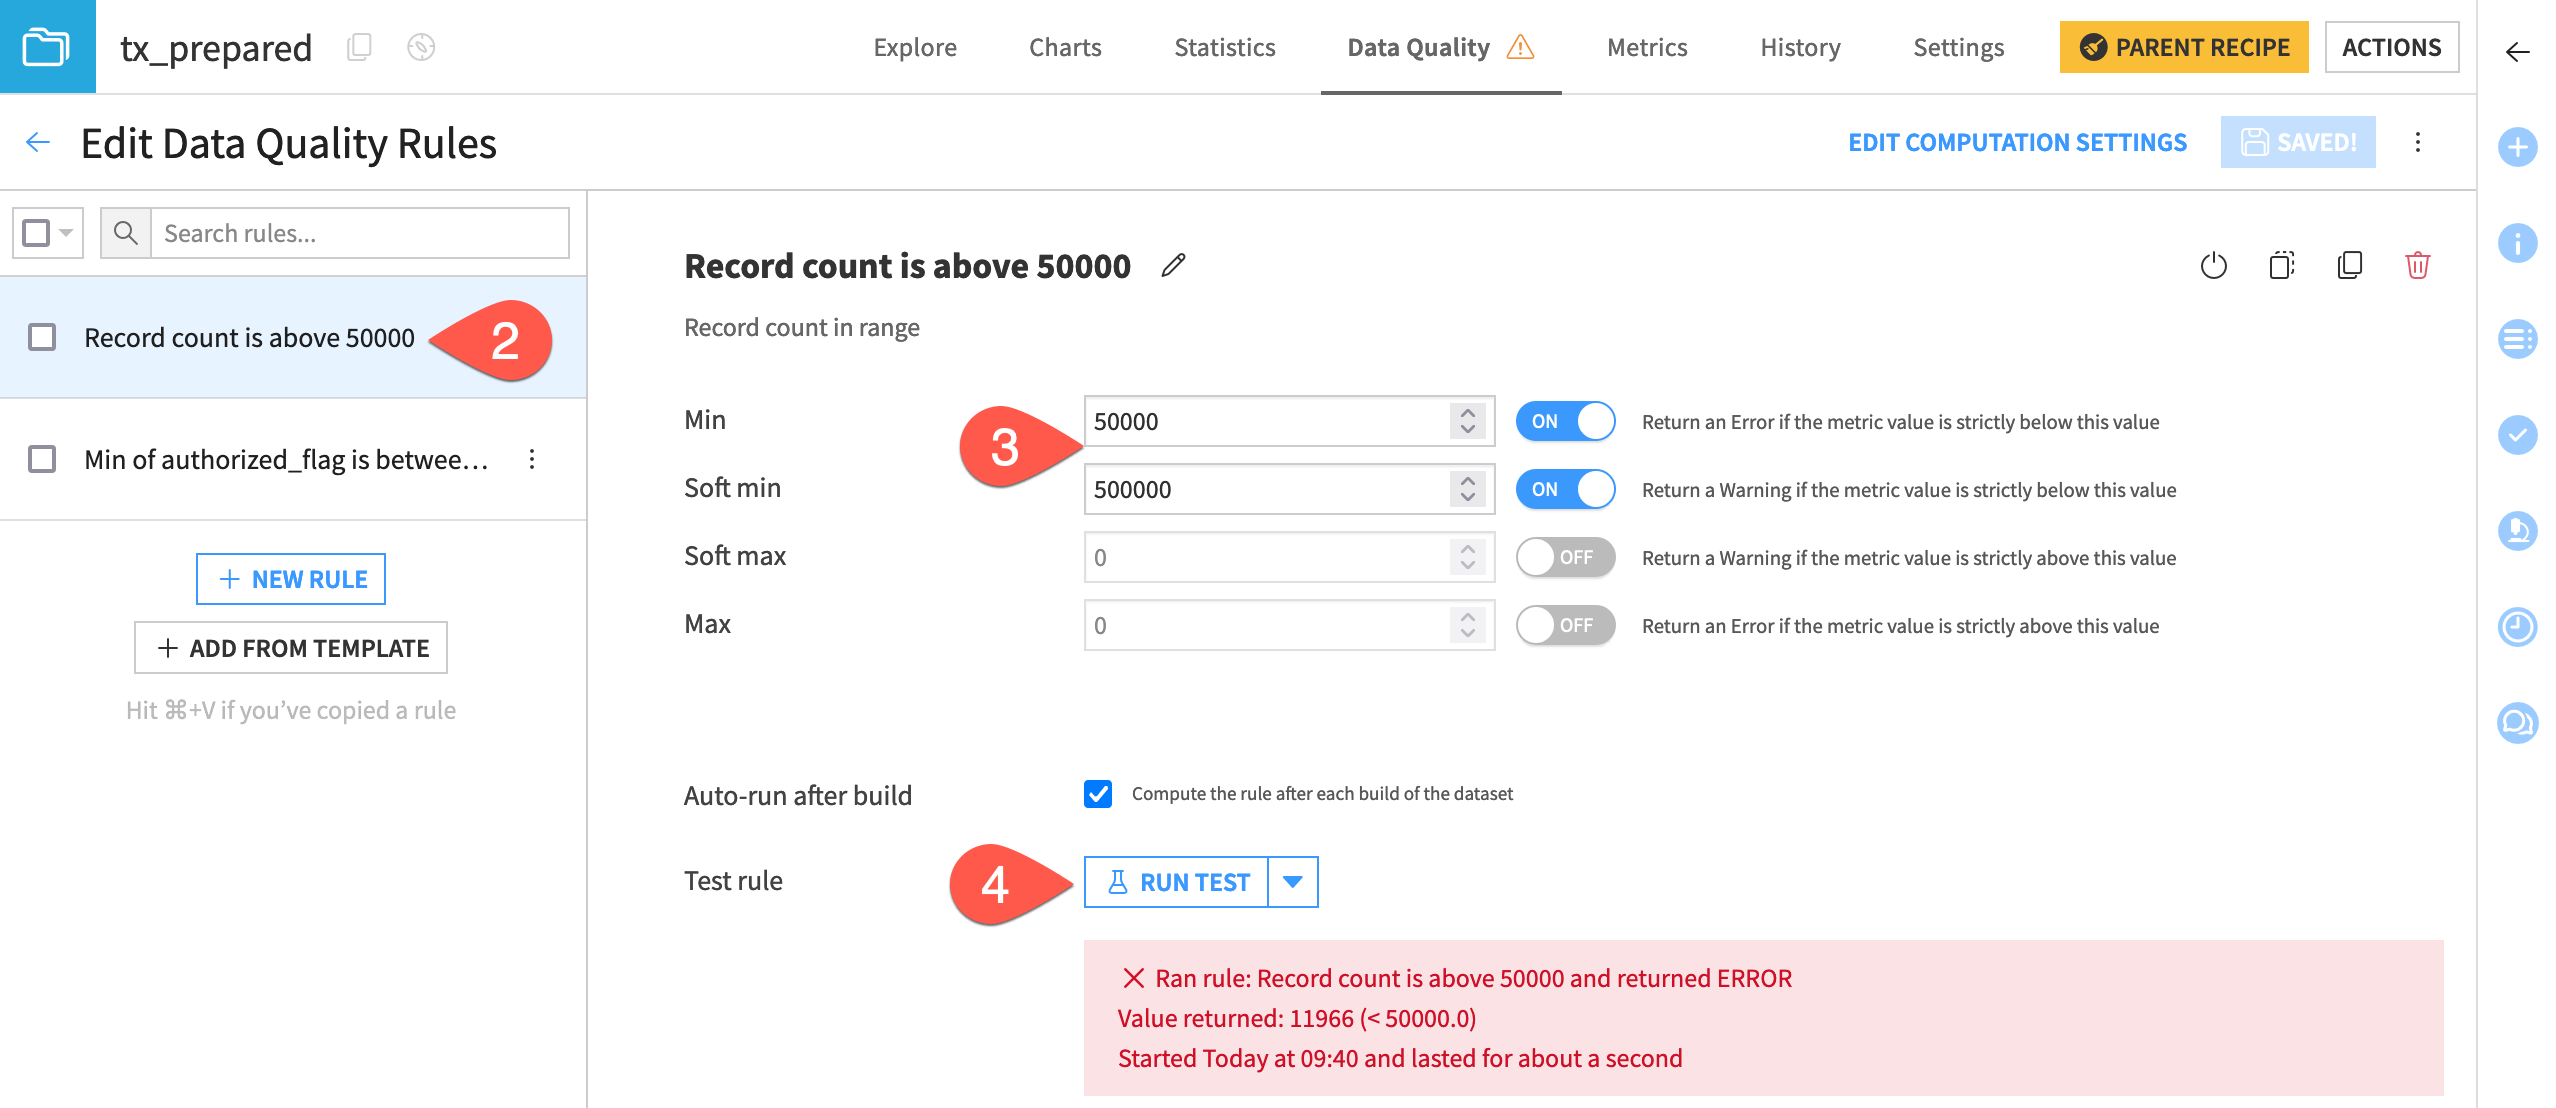The width and height of the screenshot is (2556, 1108).
Task: Open the Metrics tab
Action: 1646,47
